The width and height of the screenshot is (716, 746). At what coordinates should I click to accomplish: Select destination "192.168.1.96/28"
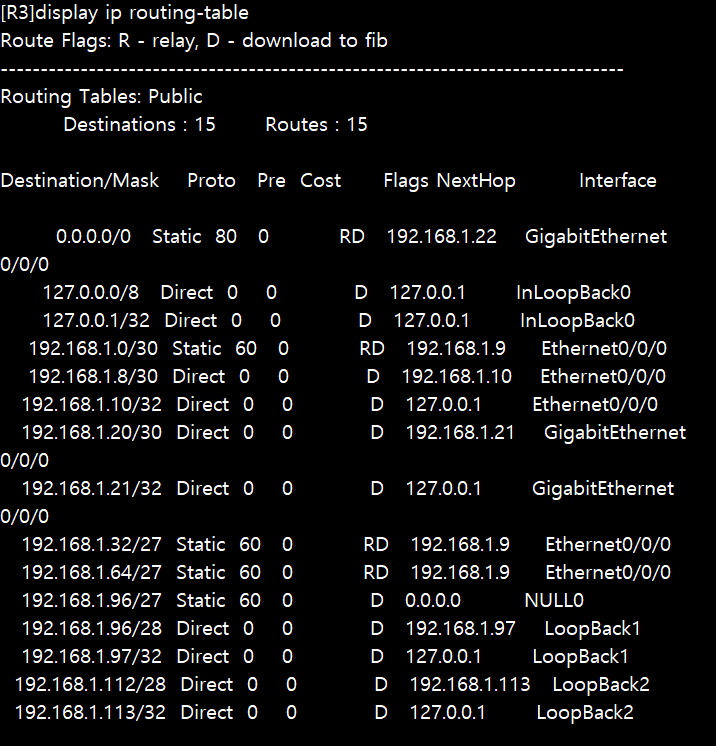pos(92,629)
